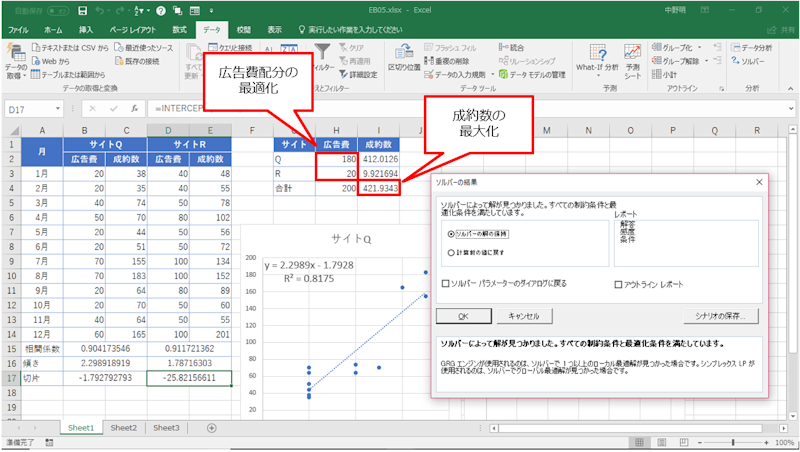The image size is (800, 452).
Task: Click the Filter funnel icon
Action: 322,52
